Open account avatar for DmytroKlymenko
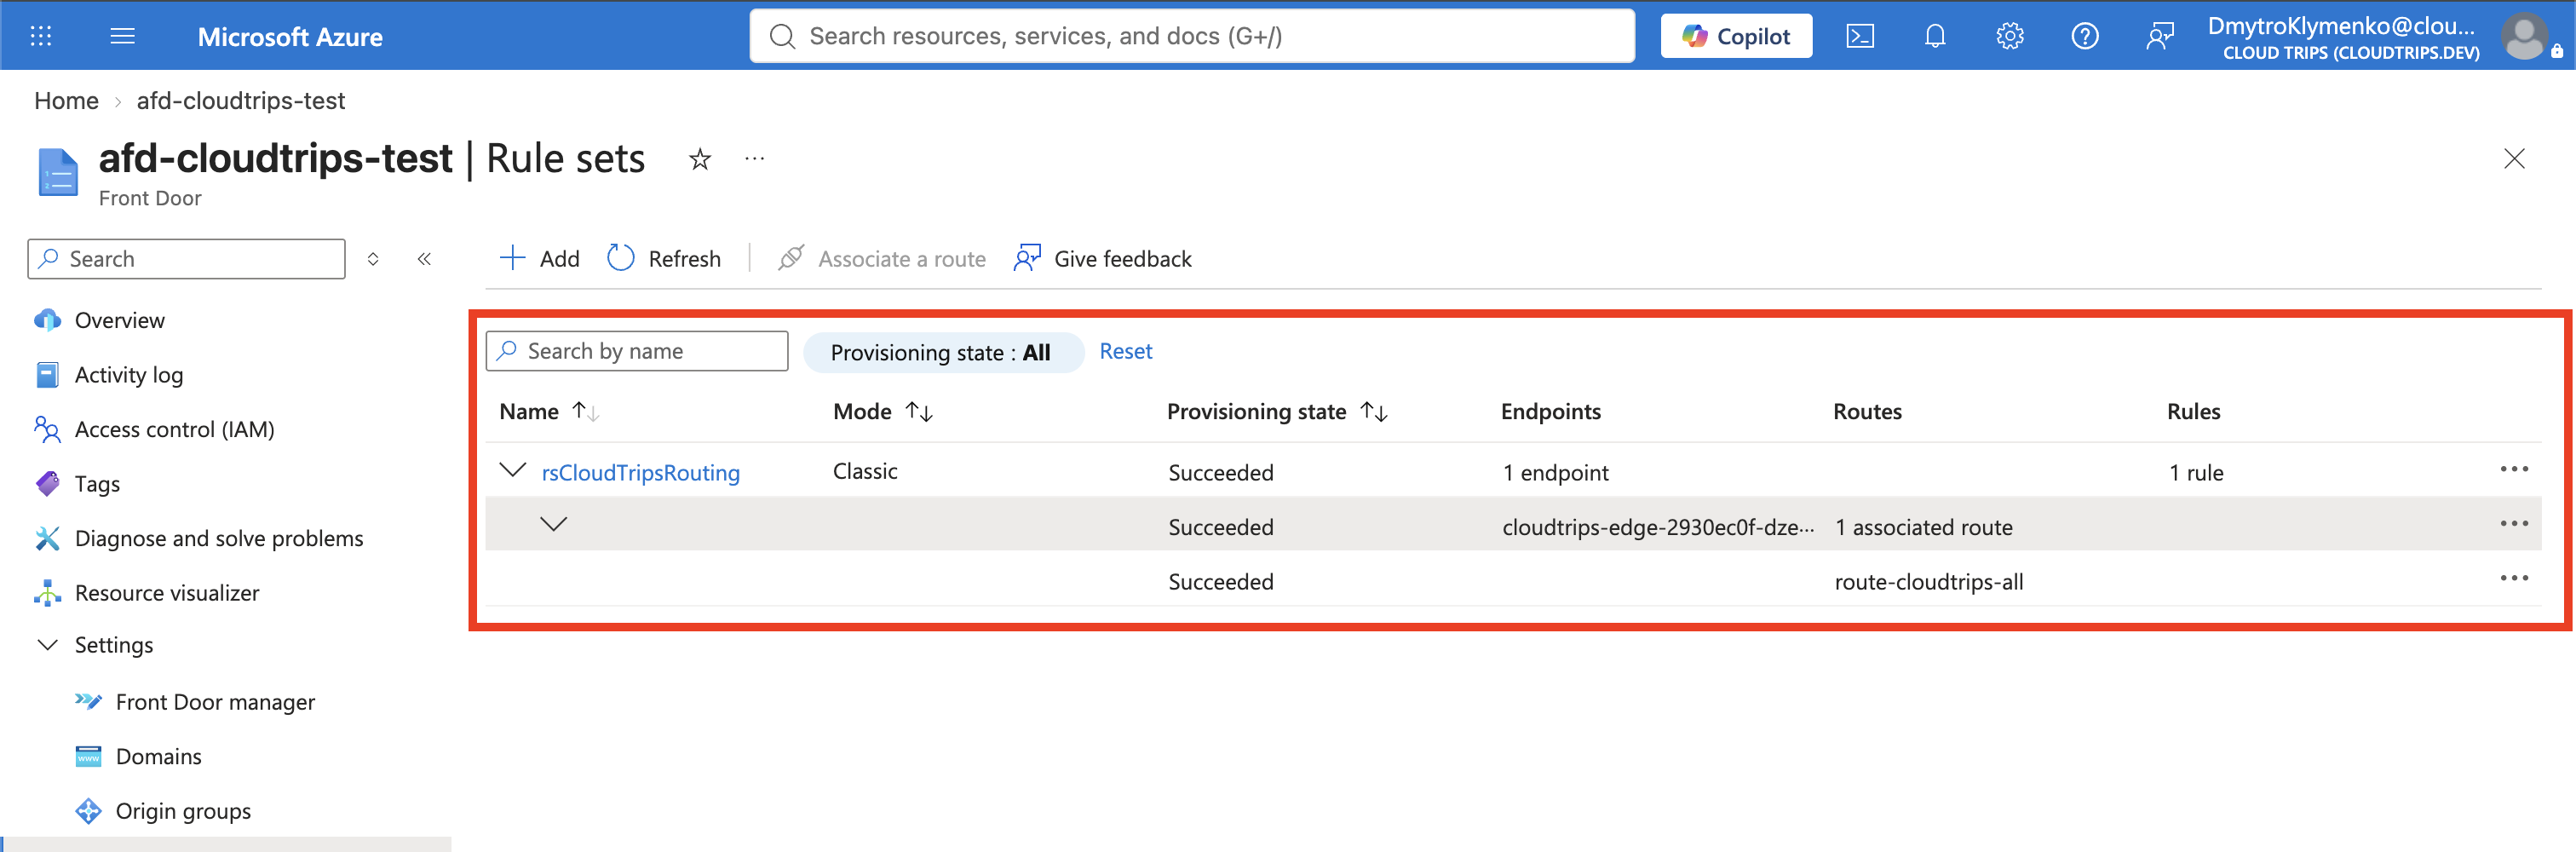Screen dimensions: 2576x852 pos(2524,36)
